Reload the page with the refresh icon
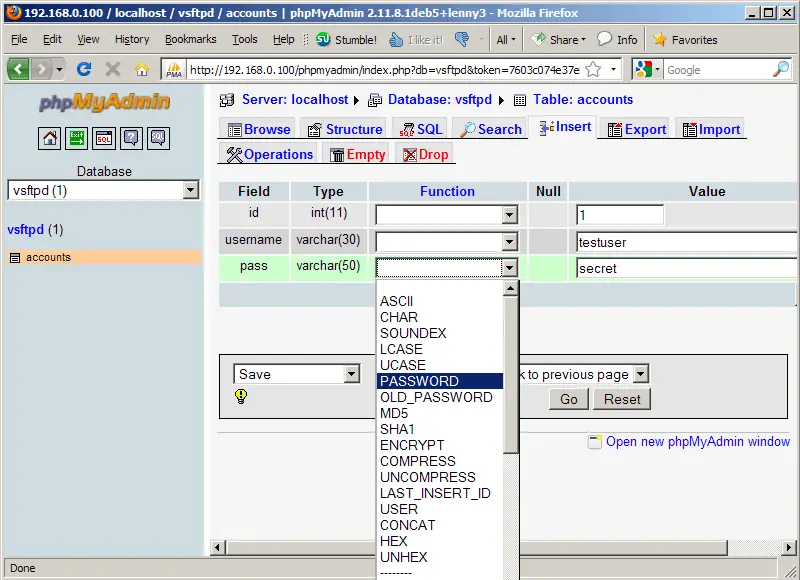This screenshot has width=800, height=580. pyautogui.click(x=84, y=69)
